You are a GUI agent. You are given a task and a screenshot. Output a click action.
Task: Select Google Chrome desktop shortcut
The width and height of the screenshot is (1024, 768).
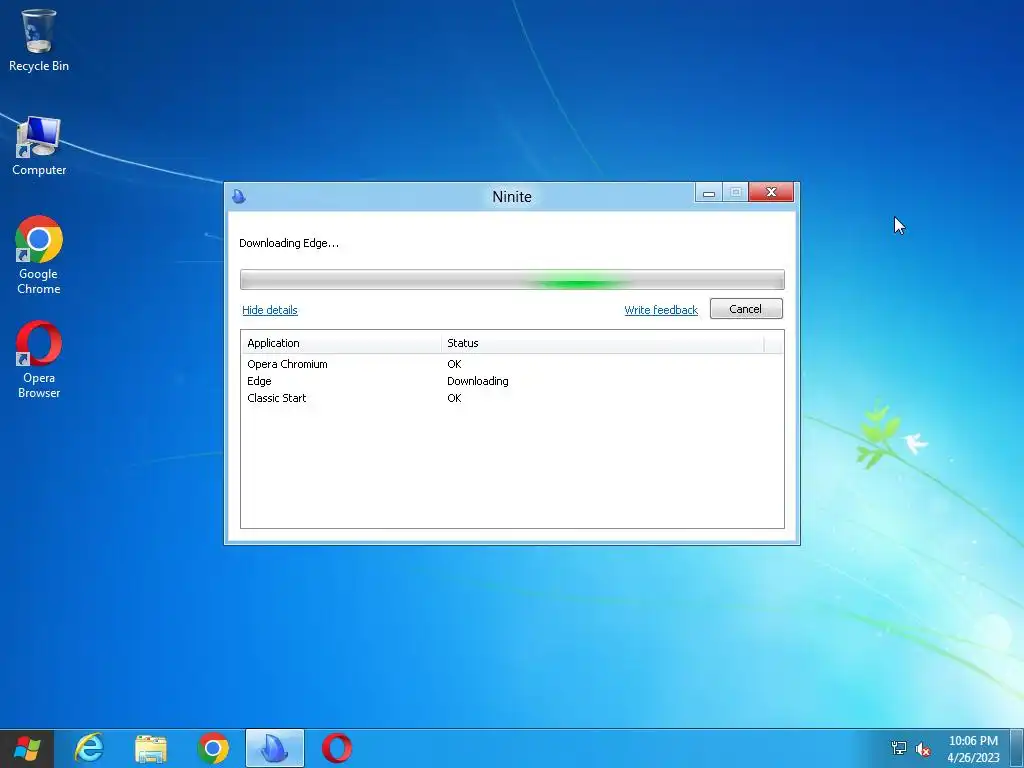click(39, 255)
